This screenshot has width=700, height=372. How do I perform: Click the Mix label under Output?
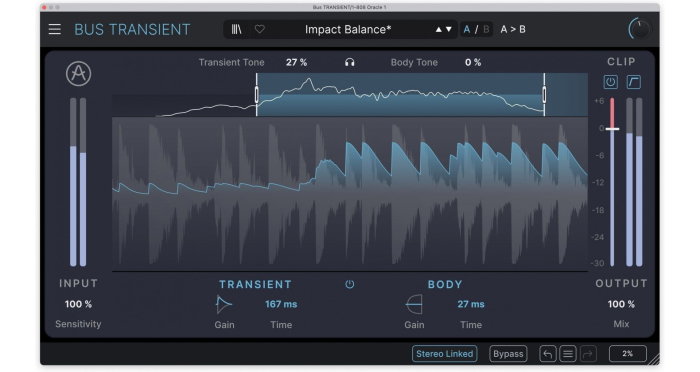click(621, 324)
